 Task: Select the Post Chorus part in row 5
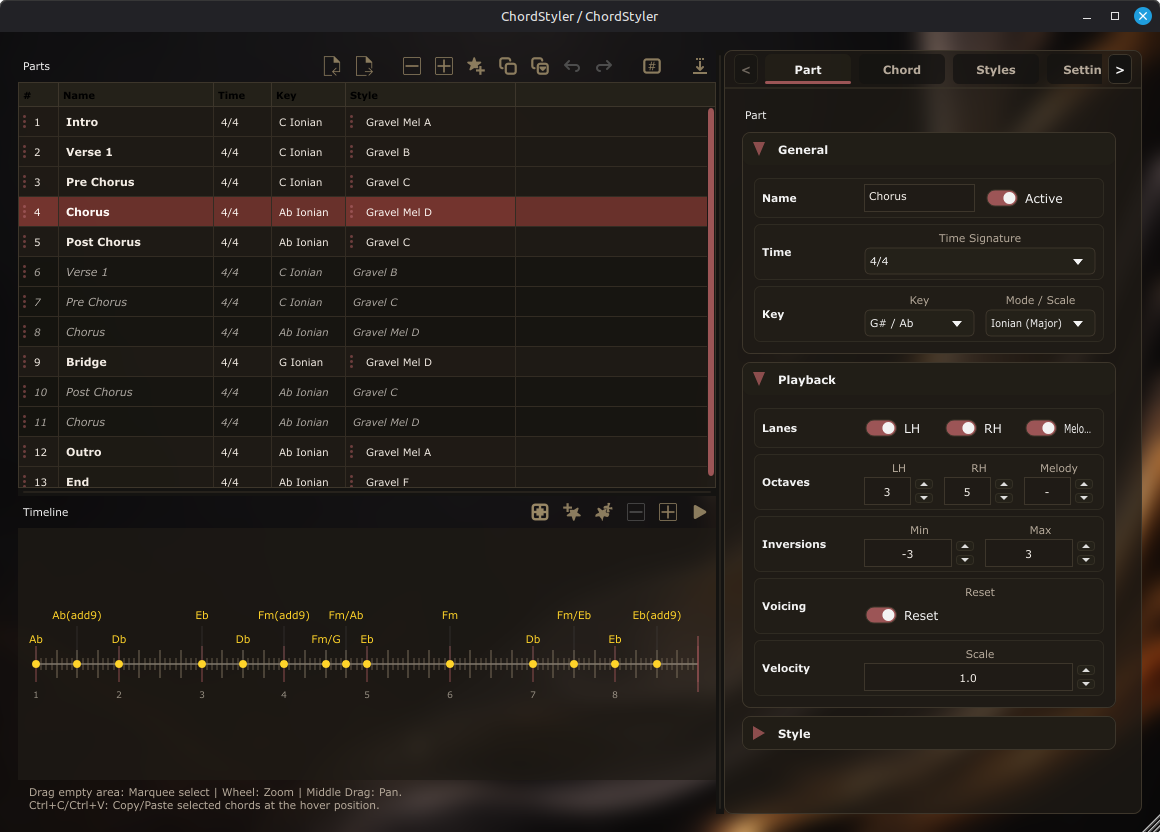[x=362, y=242]
